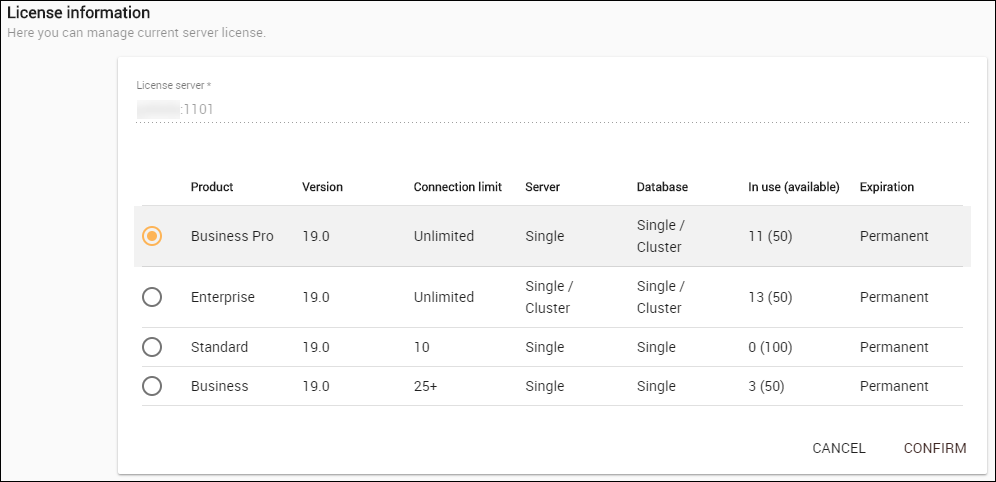Click the 0 (100) in-use value
996x482 pixels.
coord(770,347)
